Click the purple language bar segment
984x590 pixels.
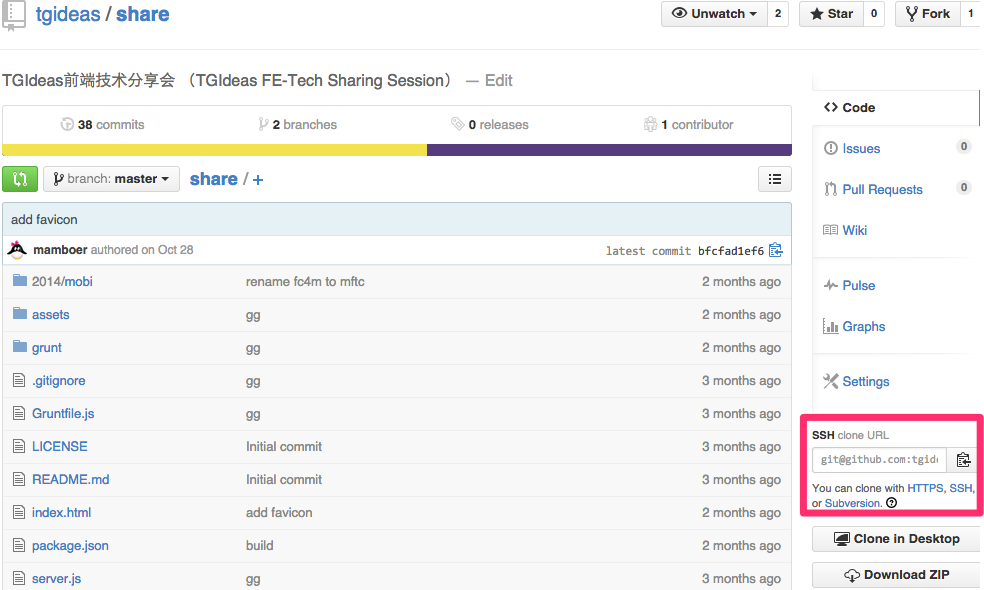609,150
